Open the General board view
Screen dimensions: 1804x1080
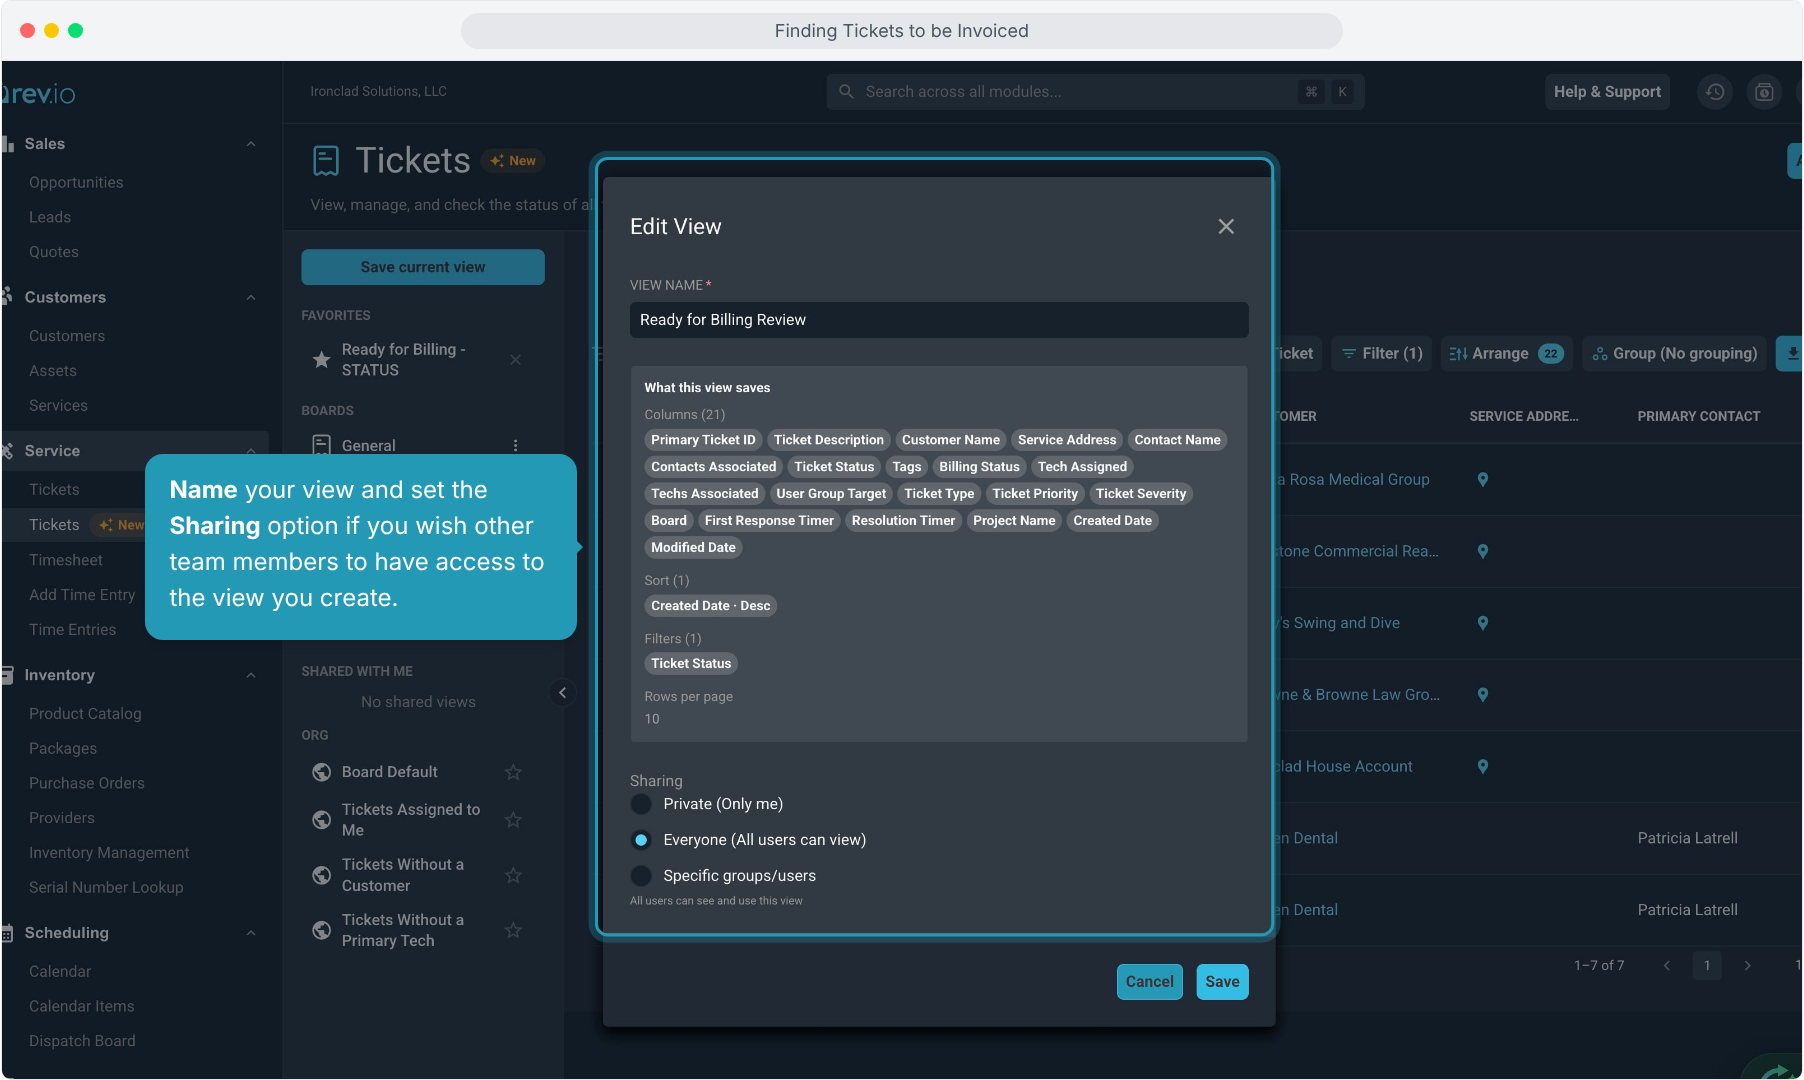pos(368,446)
